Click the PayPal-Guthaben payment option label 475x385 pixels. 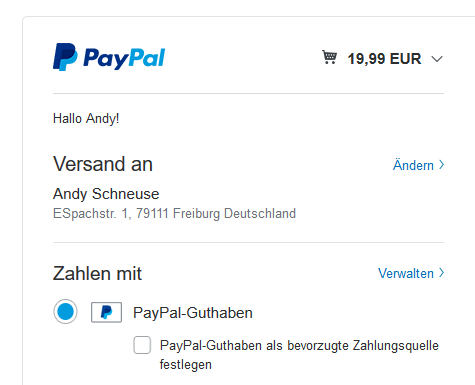point(193,313)
